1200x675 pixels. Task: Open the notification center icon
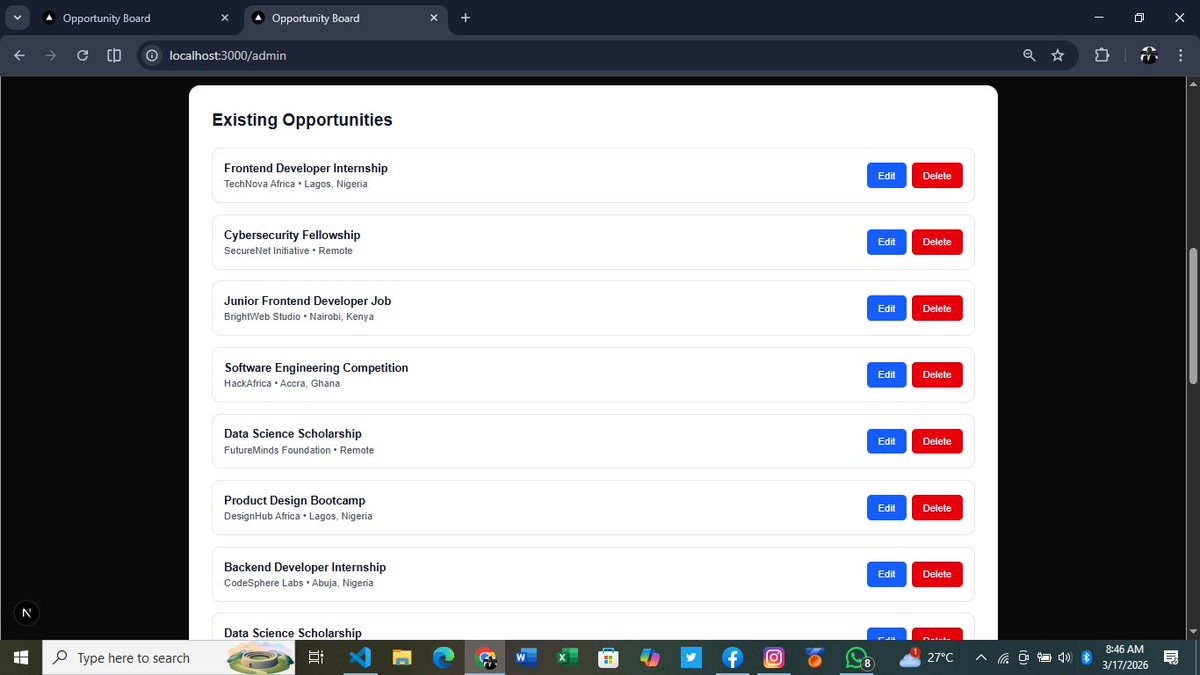[x=1171, y=658]
